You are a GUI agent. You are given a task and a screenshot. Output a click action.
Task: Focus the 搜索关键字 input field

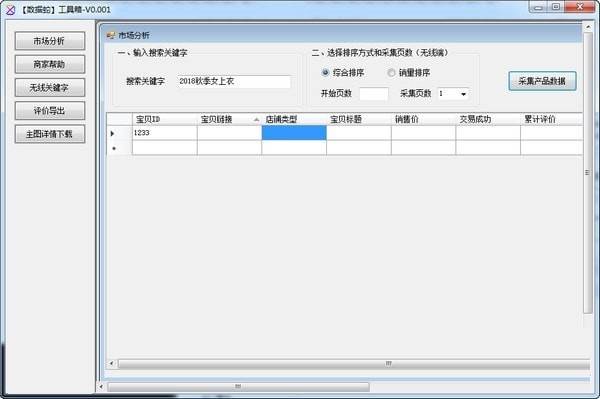click(x=234, y=81)
